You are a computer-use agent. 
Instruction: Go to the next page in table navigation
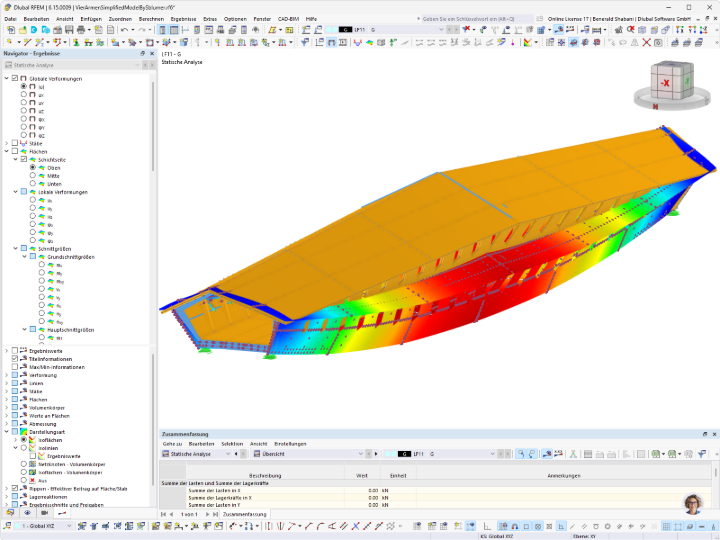[207, 514]
